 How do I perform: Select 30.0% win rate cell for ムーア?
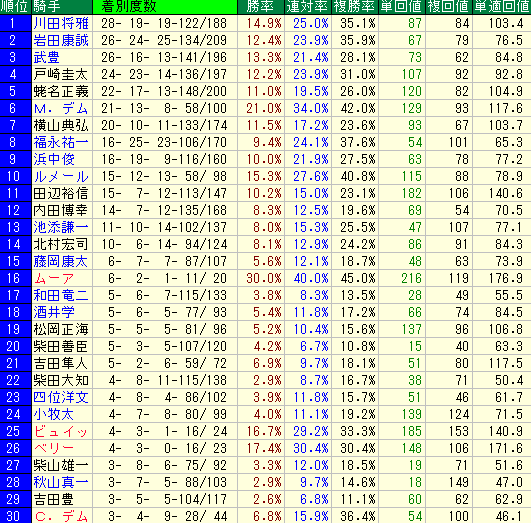pyautogui.click(x=264, y=278)
